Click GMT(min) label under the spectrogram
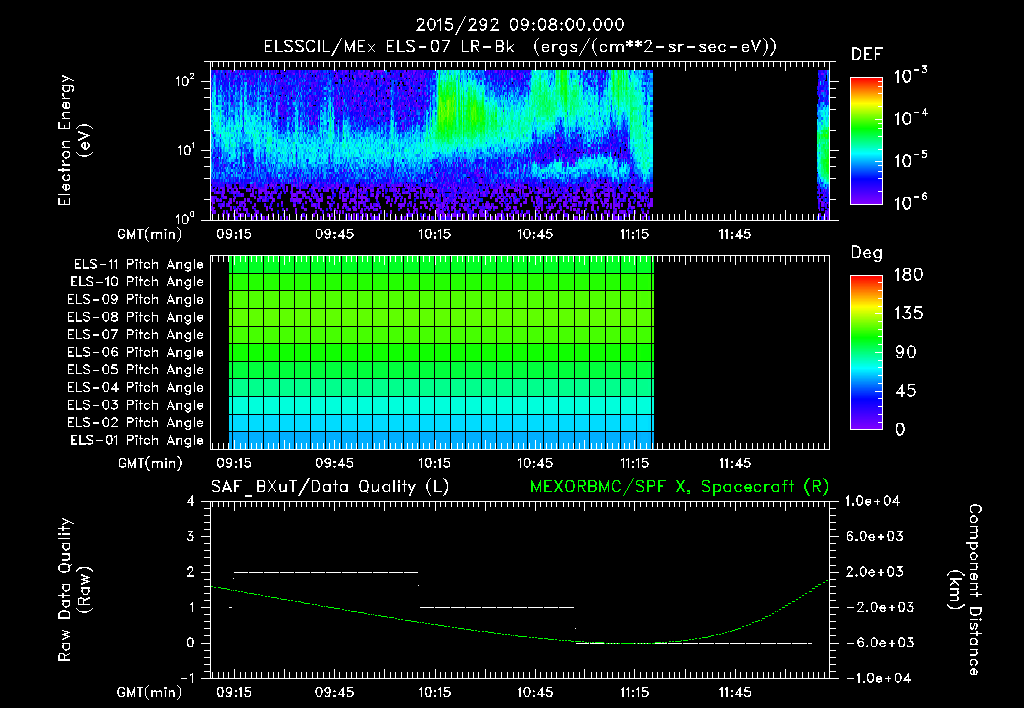 point(150,234)
